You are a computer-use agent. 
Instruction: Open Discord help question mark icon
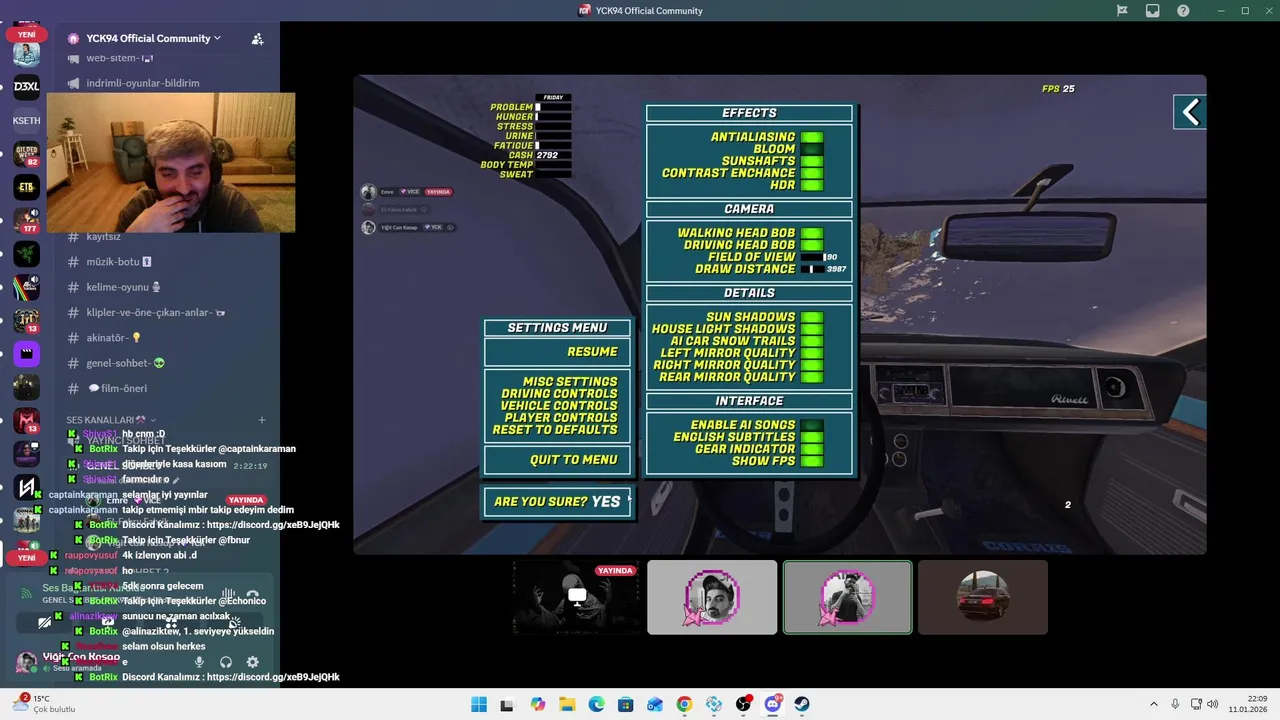click(1184, 11)
